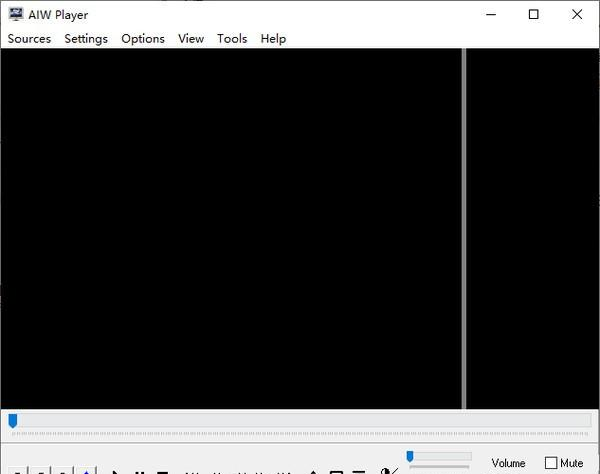The width and height of the screenshot is (600, 474).
Task: Open the Options menu
Action: point(143,39)
